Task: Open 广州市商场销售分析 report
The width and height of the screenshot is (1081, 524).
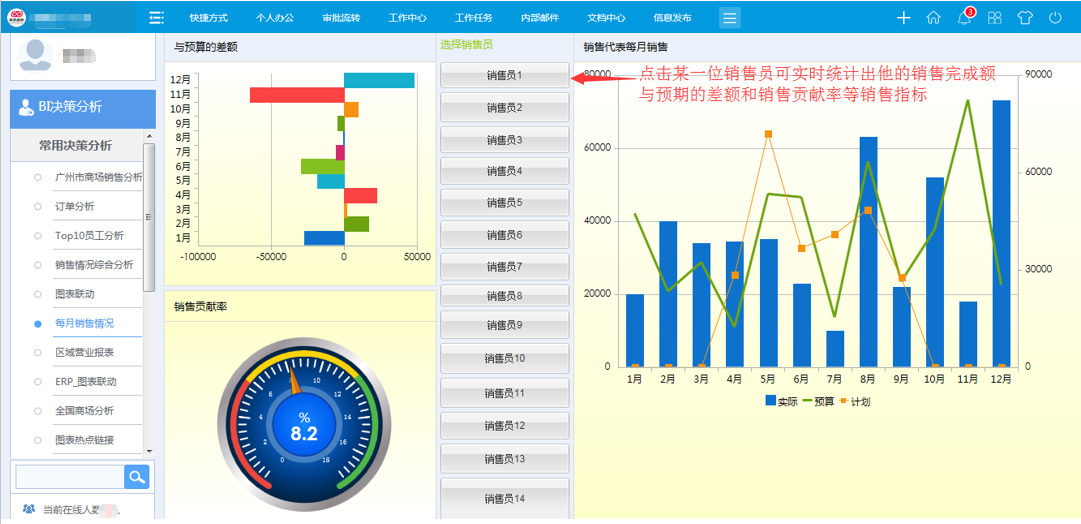Action: click(99, 177)
